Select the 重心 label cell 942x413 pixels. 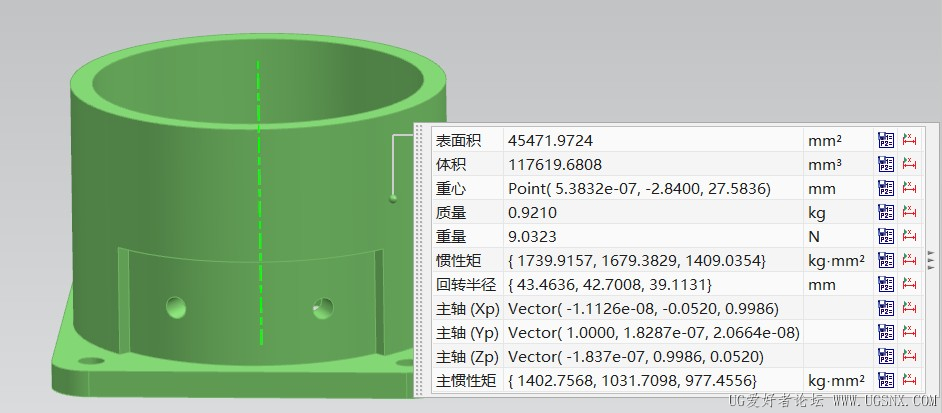tap(467, 189)
